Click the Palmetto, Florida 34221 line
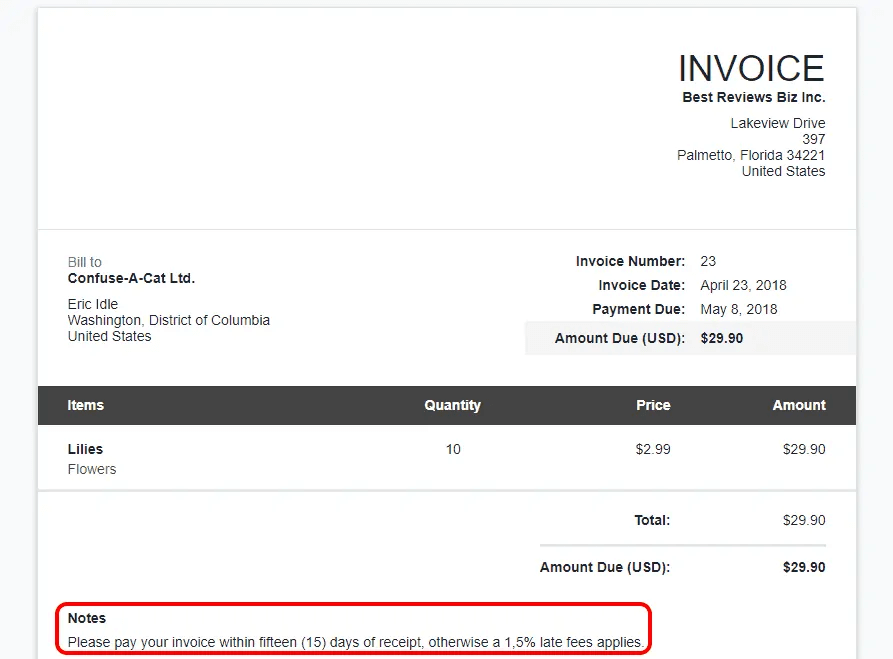The image size is (893, 659). tap(750, 155)
